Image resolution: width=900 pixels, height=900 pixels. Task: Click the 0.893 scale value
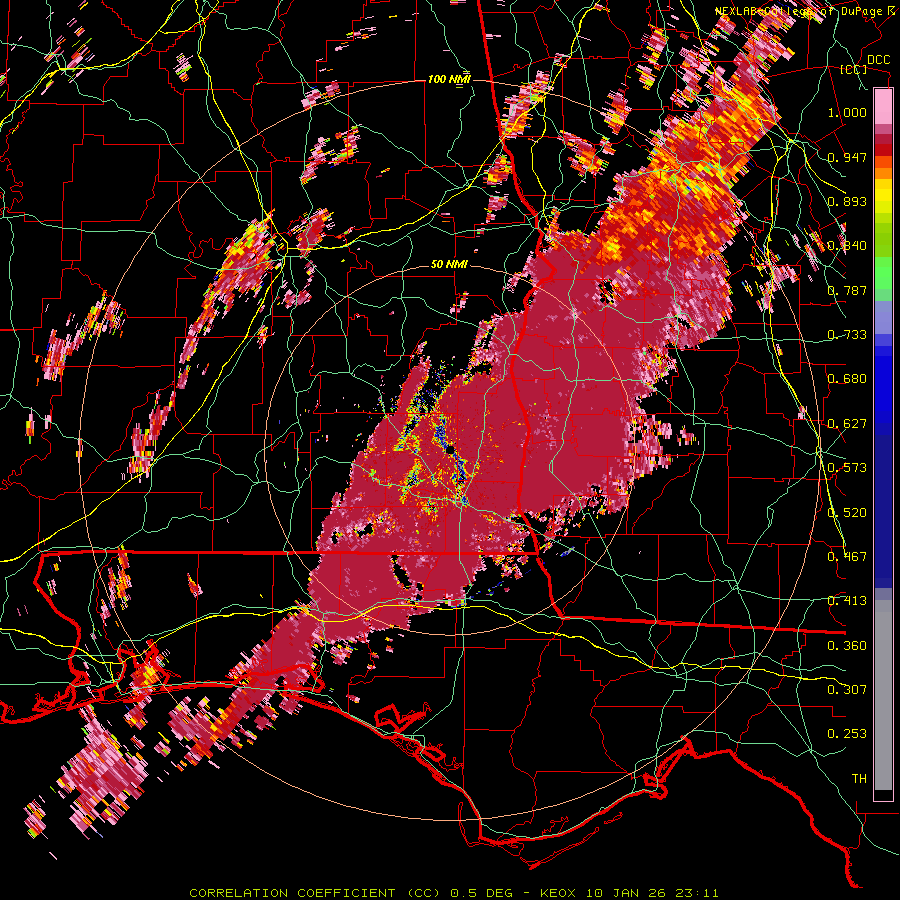847,201
